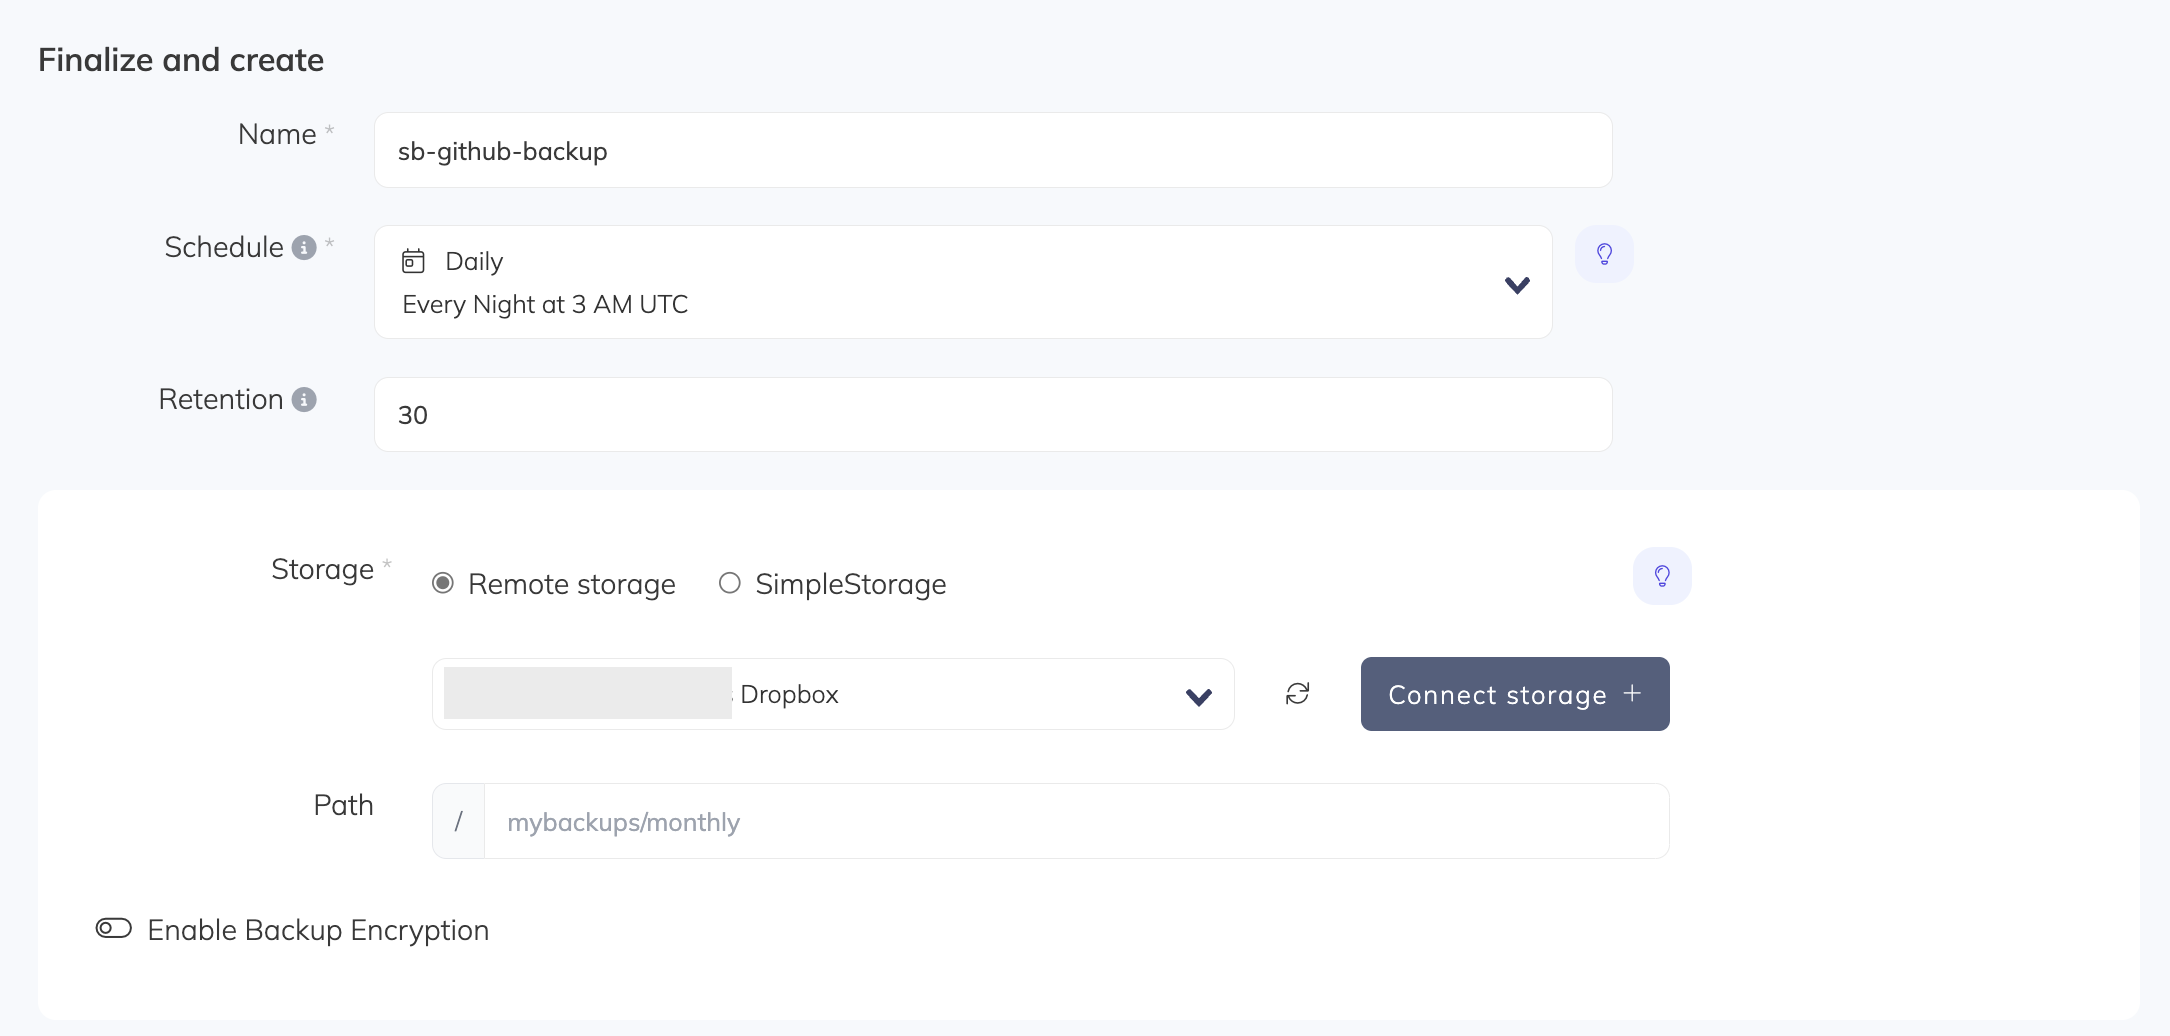Select the Remote storage radio button
Screen dimensions: 2170x1036
tap(443, 583)
